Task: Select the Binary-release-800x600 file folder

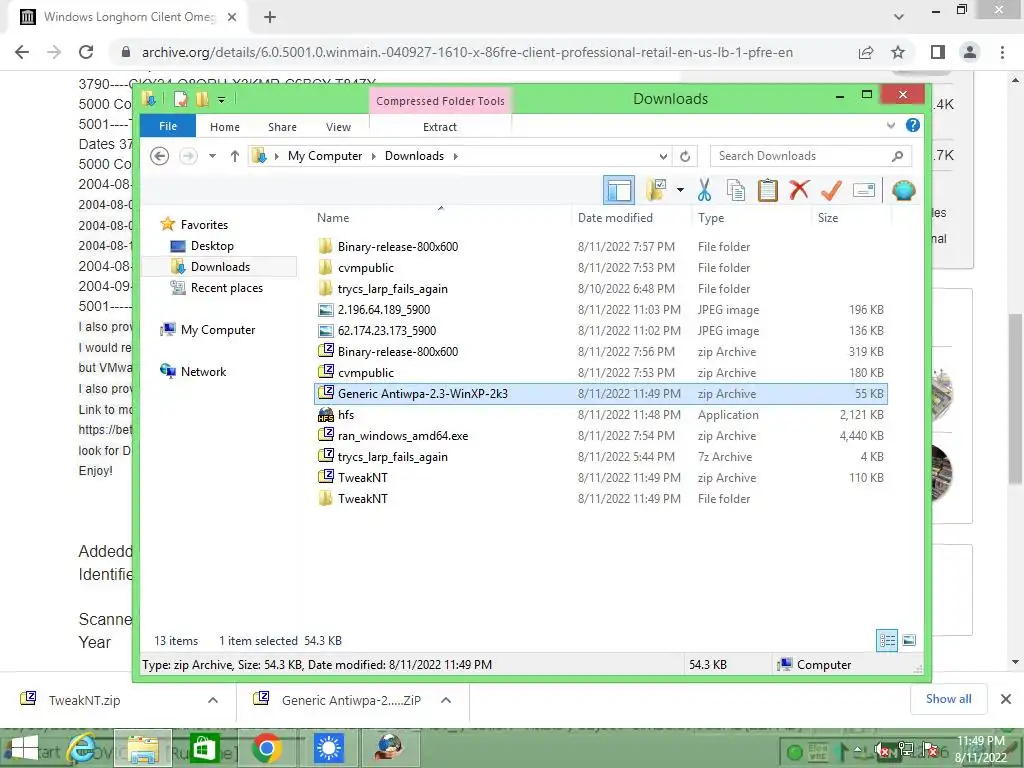Action: (x=601, y=247)
